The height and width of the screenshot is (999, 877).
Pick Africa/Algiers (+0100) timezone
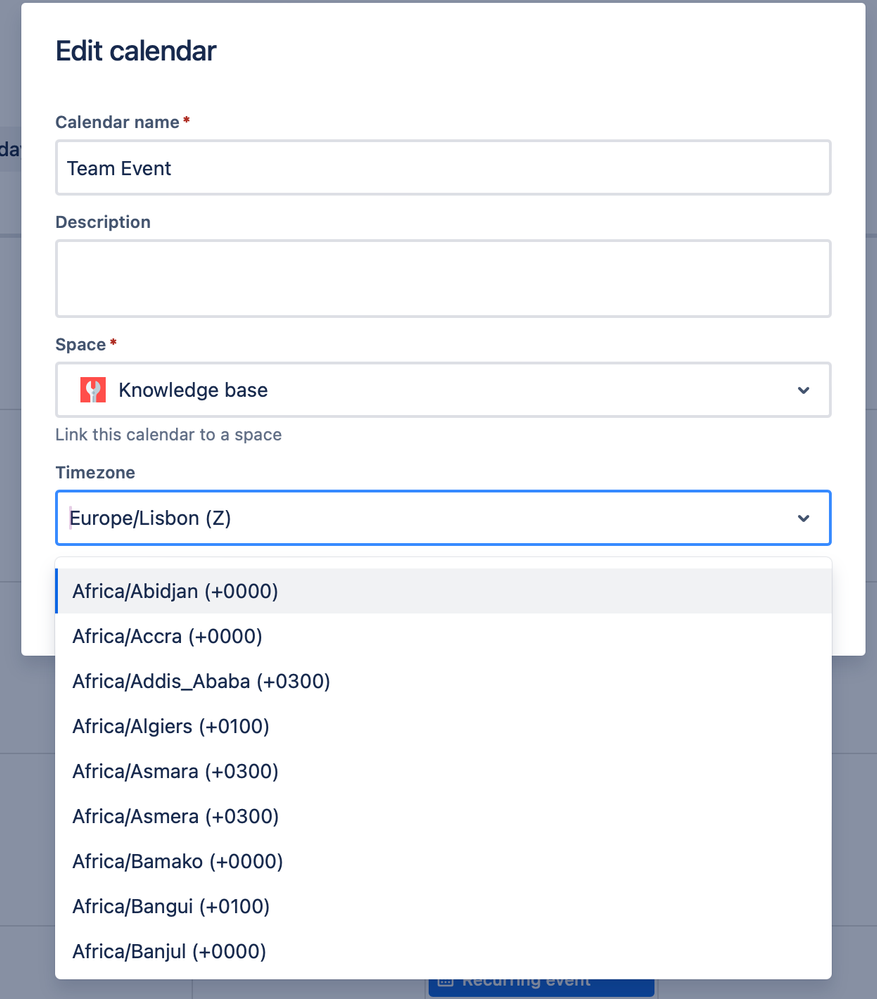[x=170, y=726]
